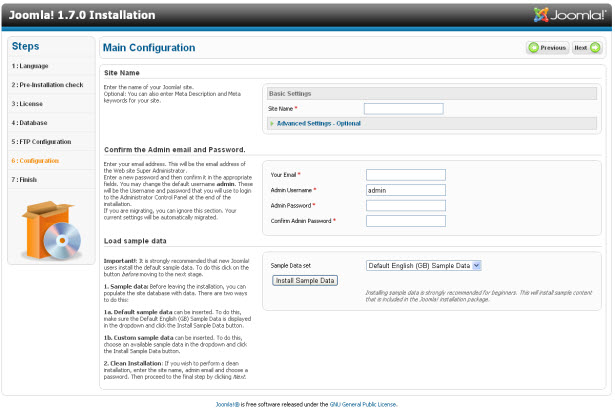Select step 5: FTP Configuration
This screenshot has height=411, width=615.
(x=42, y=141)
